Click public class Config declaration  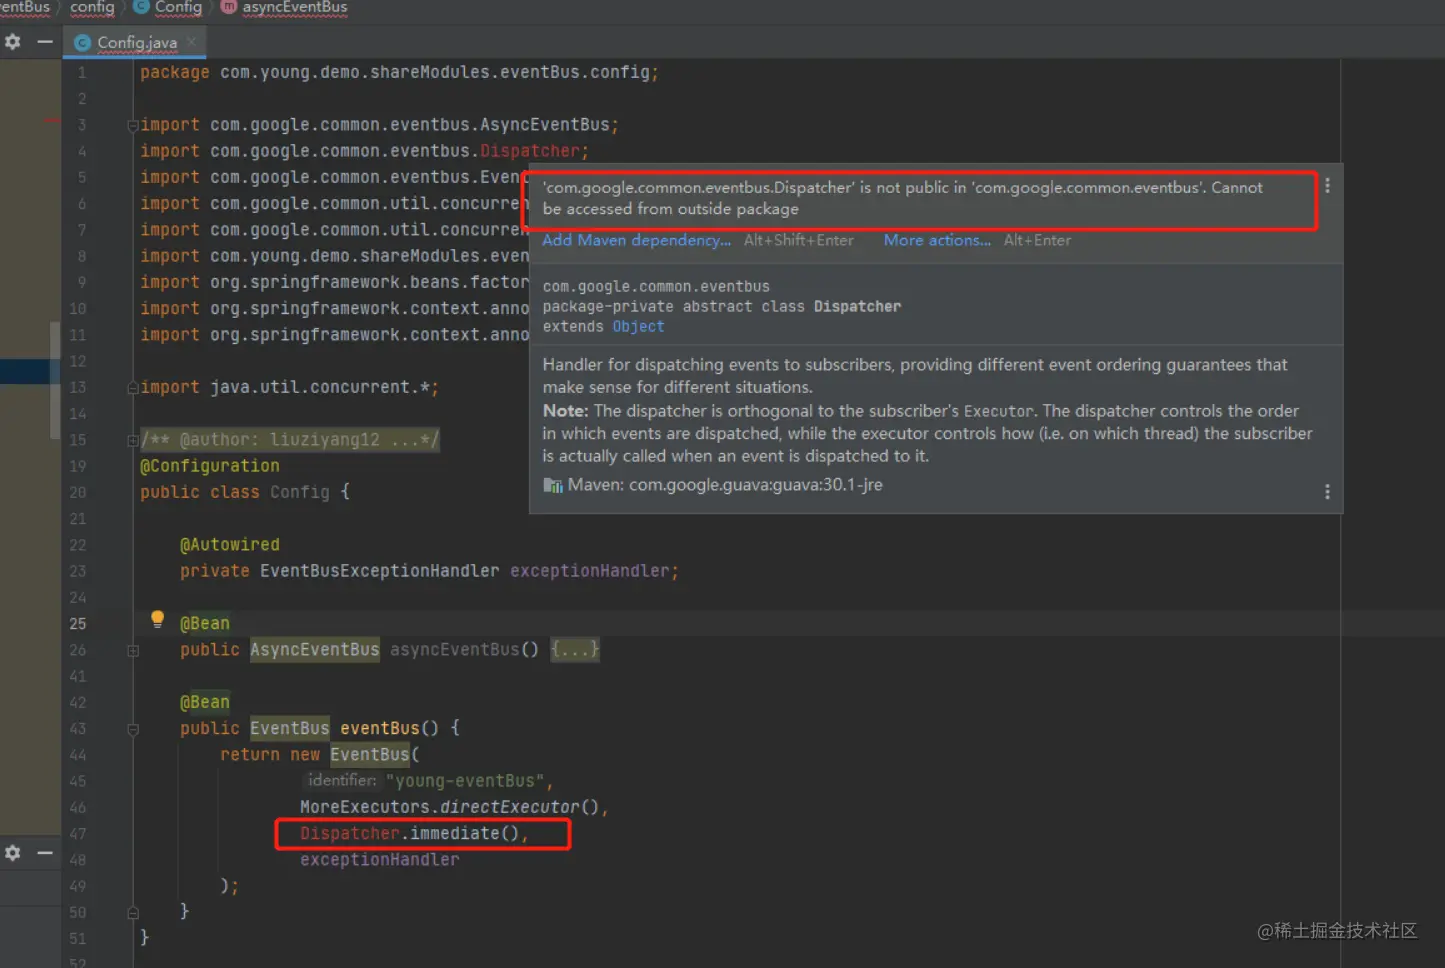pos(245,492)
